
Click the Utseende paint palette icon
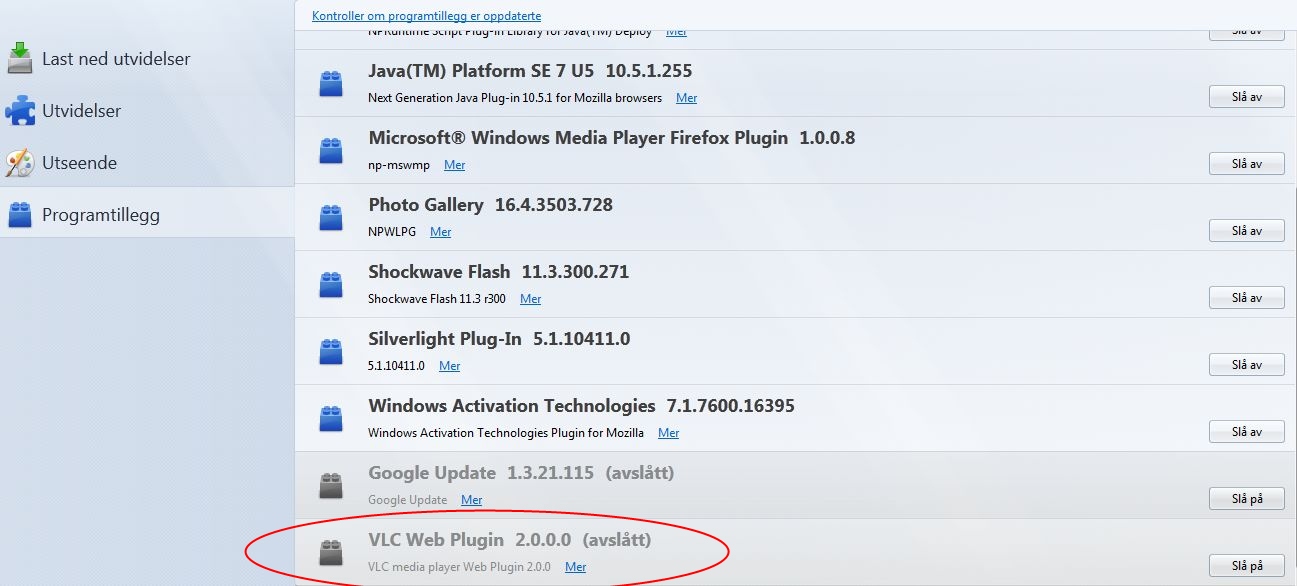point(20,163)
